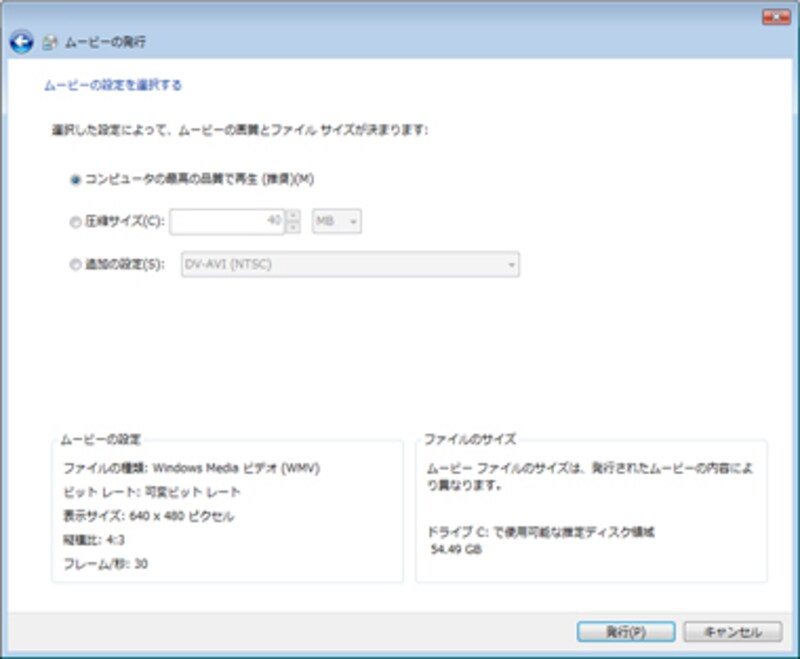Viewport: 800px width, 659px height.
Task: Close the ムービーの発行 dialog
Action: click(776, 17)
